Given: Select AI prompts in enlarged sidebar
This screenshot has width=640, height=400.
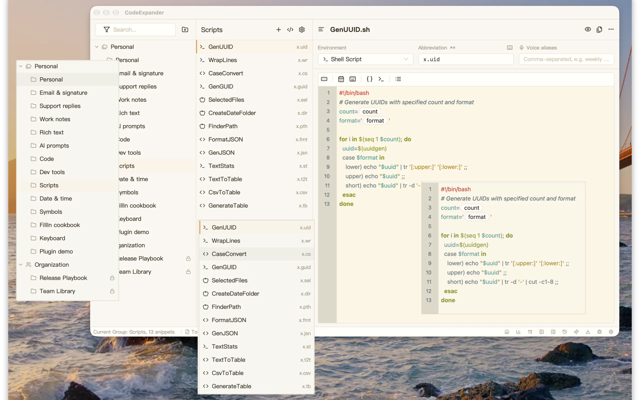Looking at the screenshot, I should pyautogui.click(x=67, y=146).
